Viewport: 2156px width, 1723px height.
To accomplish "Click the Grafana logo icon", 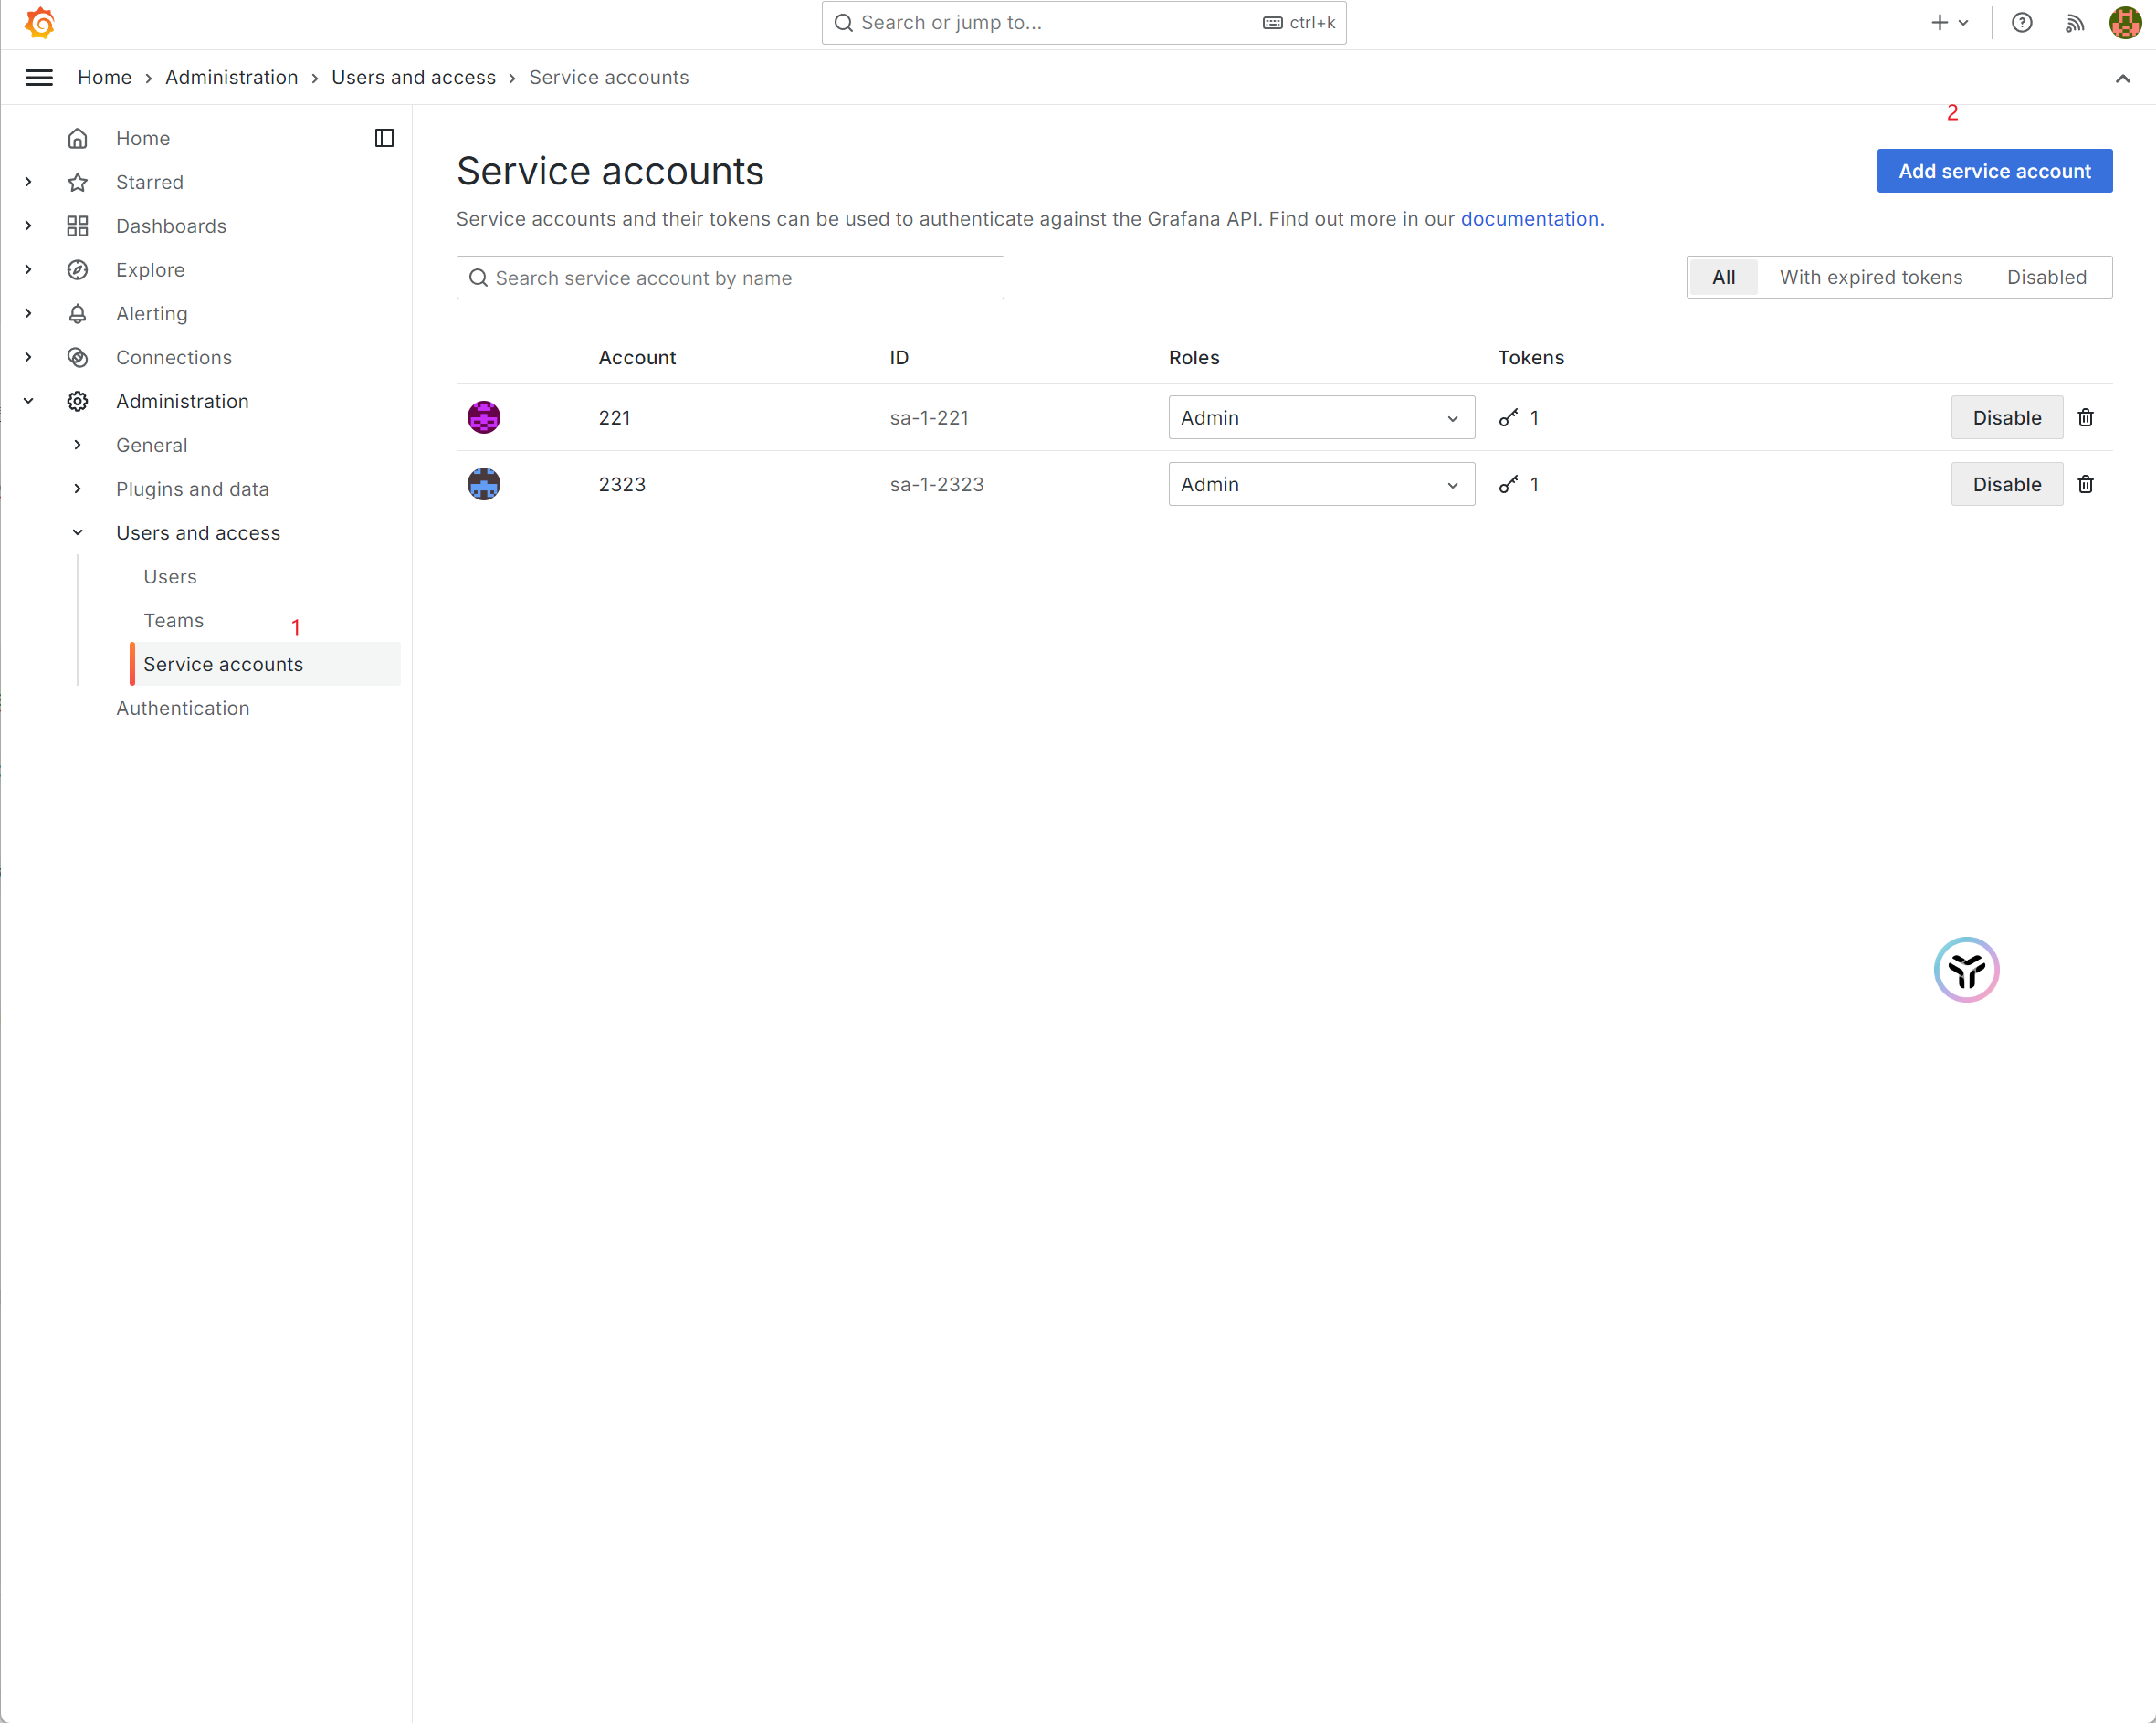I will [40, 22].
